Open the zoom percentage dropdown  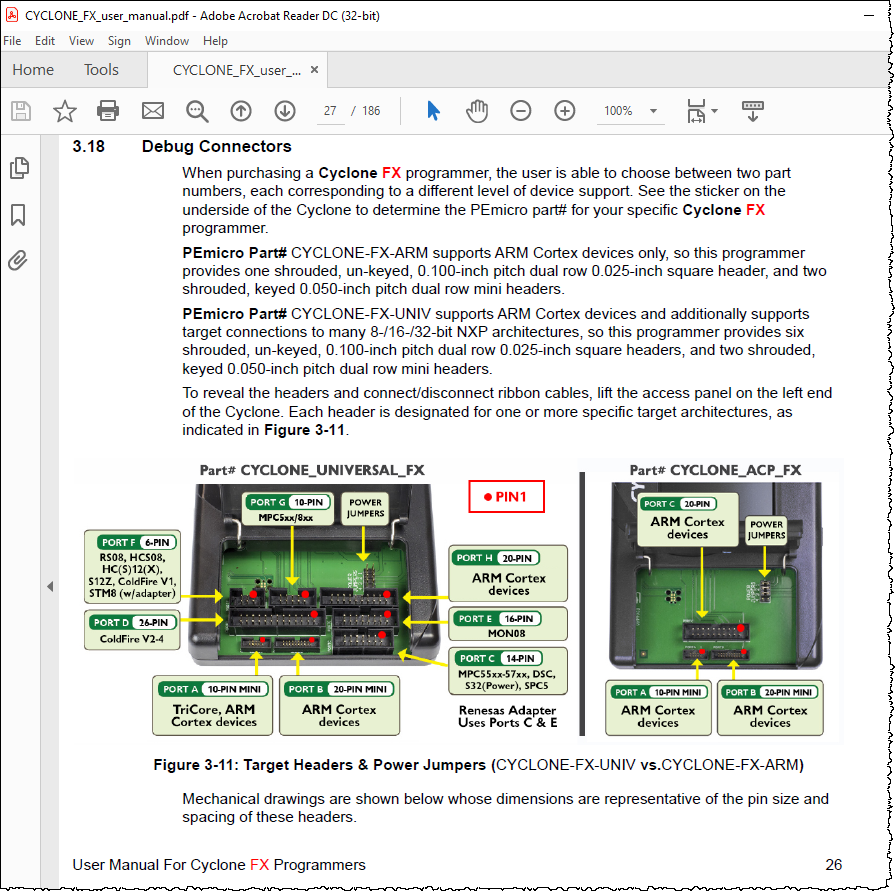(x=655, y=112)
